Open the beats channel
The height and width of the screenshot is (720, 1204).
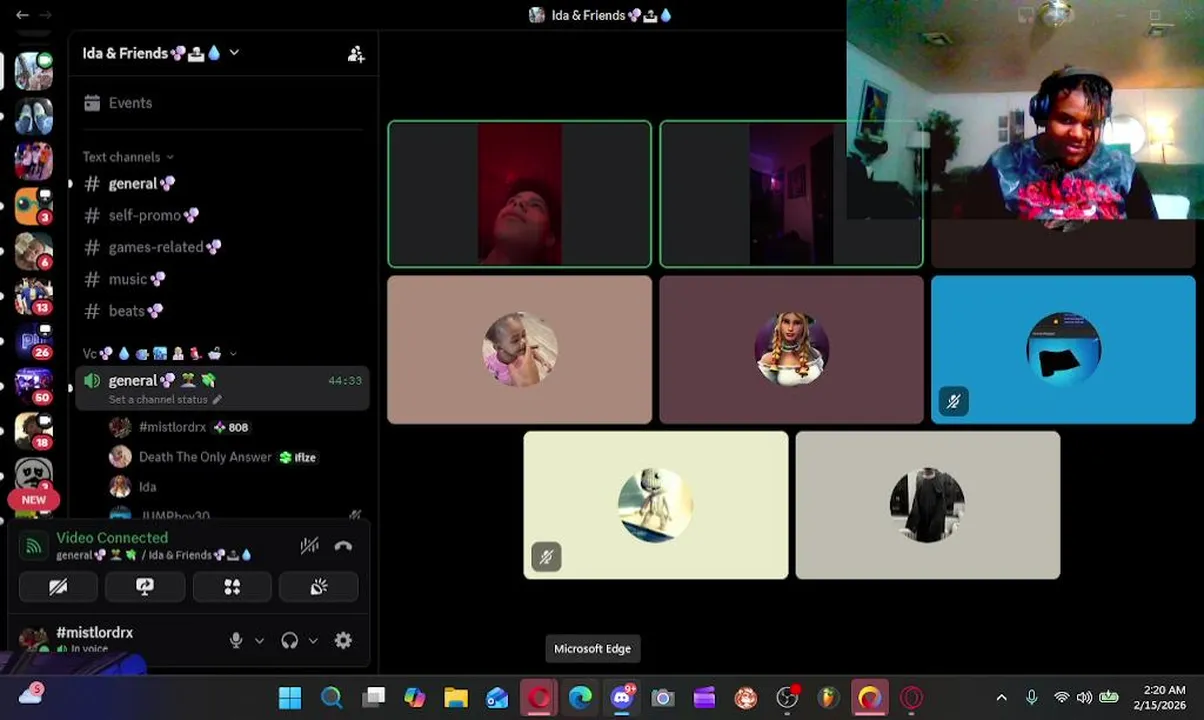[x=222, y=311]
